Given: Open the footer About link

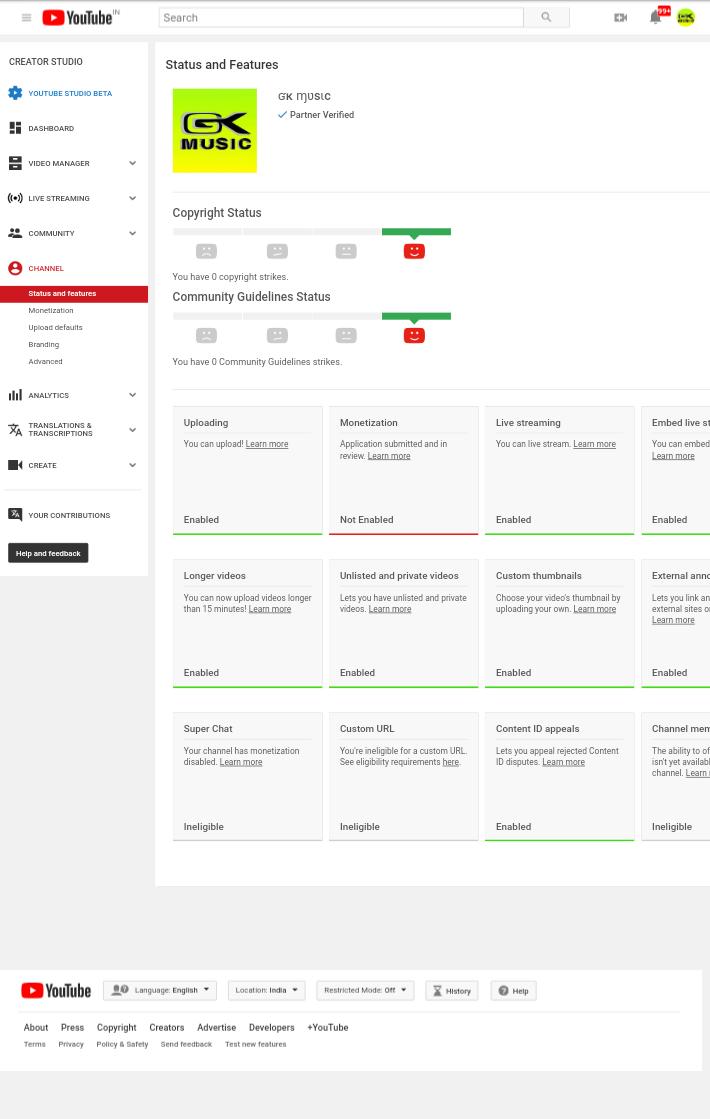Looking at the screenshot, I should pyautogui.click(x=36, y=1028).
